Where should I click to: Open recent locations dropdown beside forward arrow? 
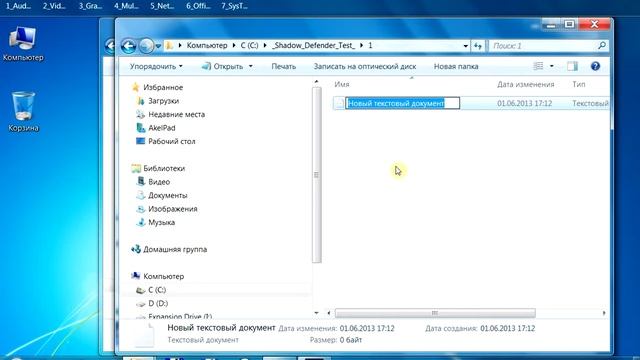point(158,46)
